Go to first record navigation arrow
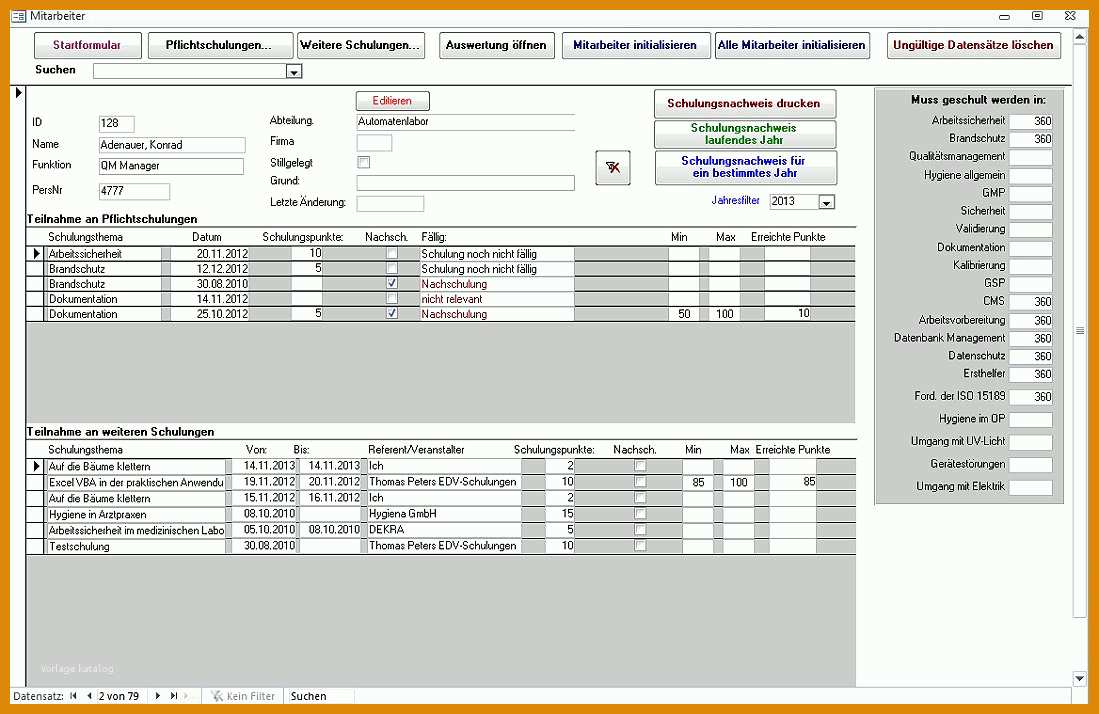Screen dimensions: 1099x714 pos(74,696)
